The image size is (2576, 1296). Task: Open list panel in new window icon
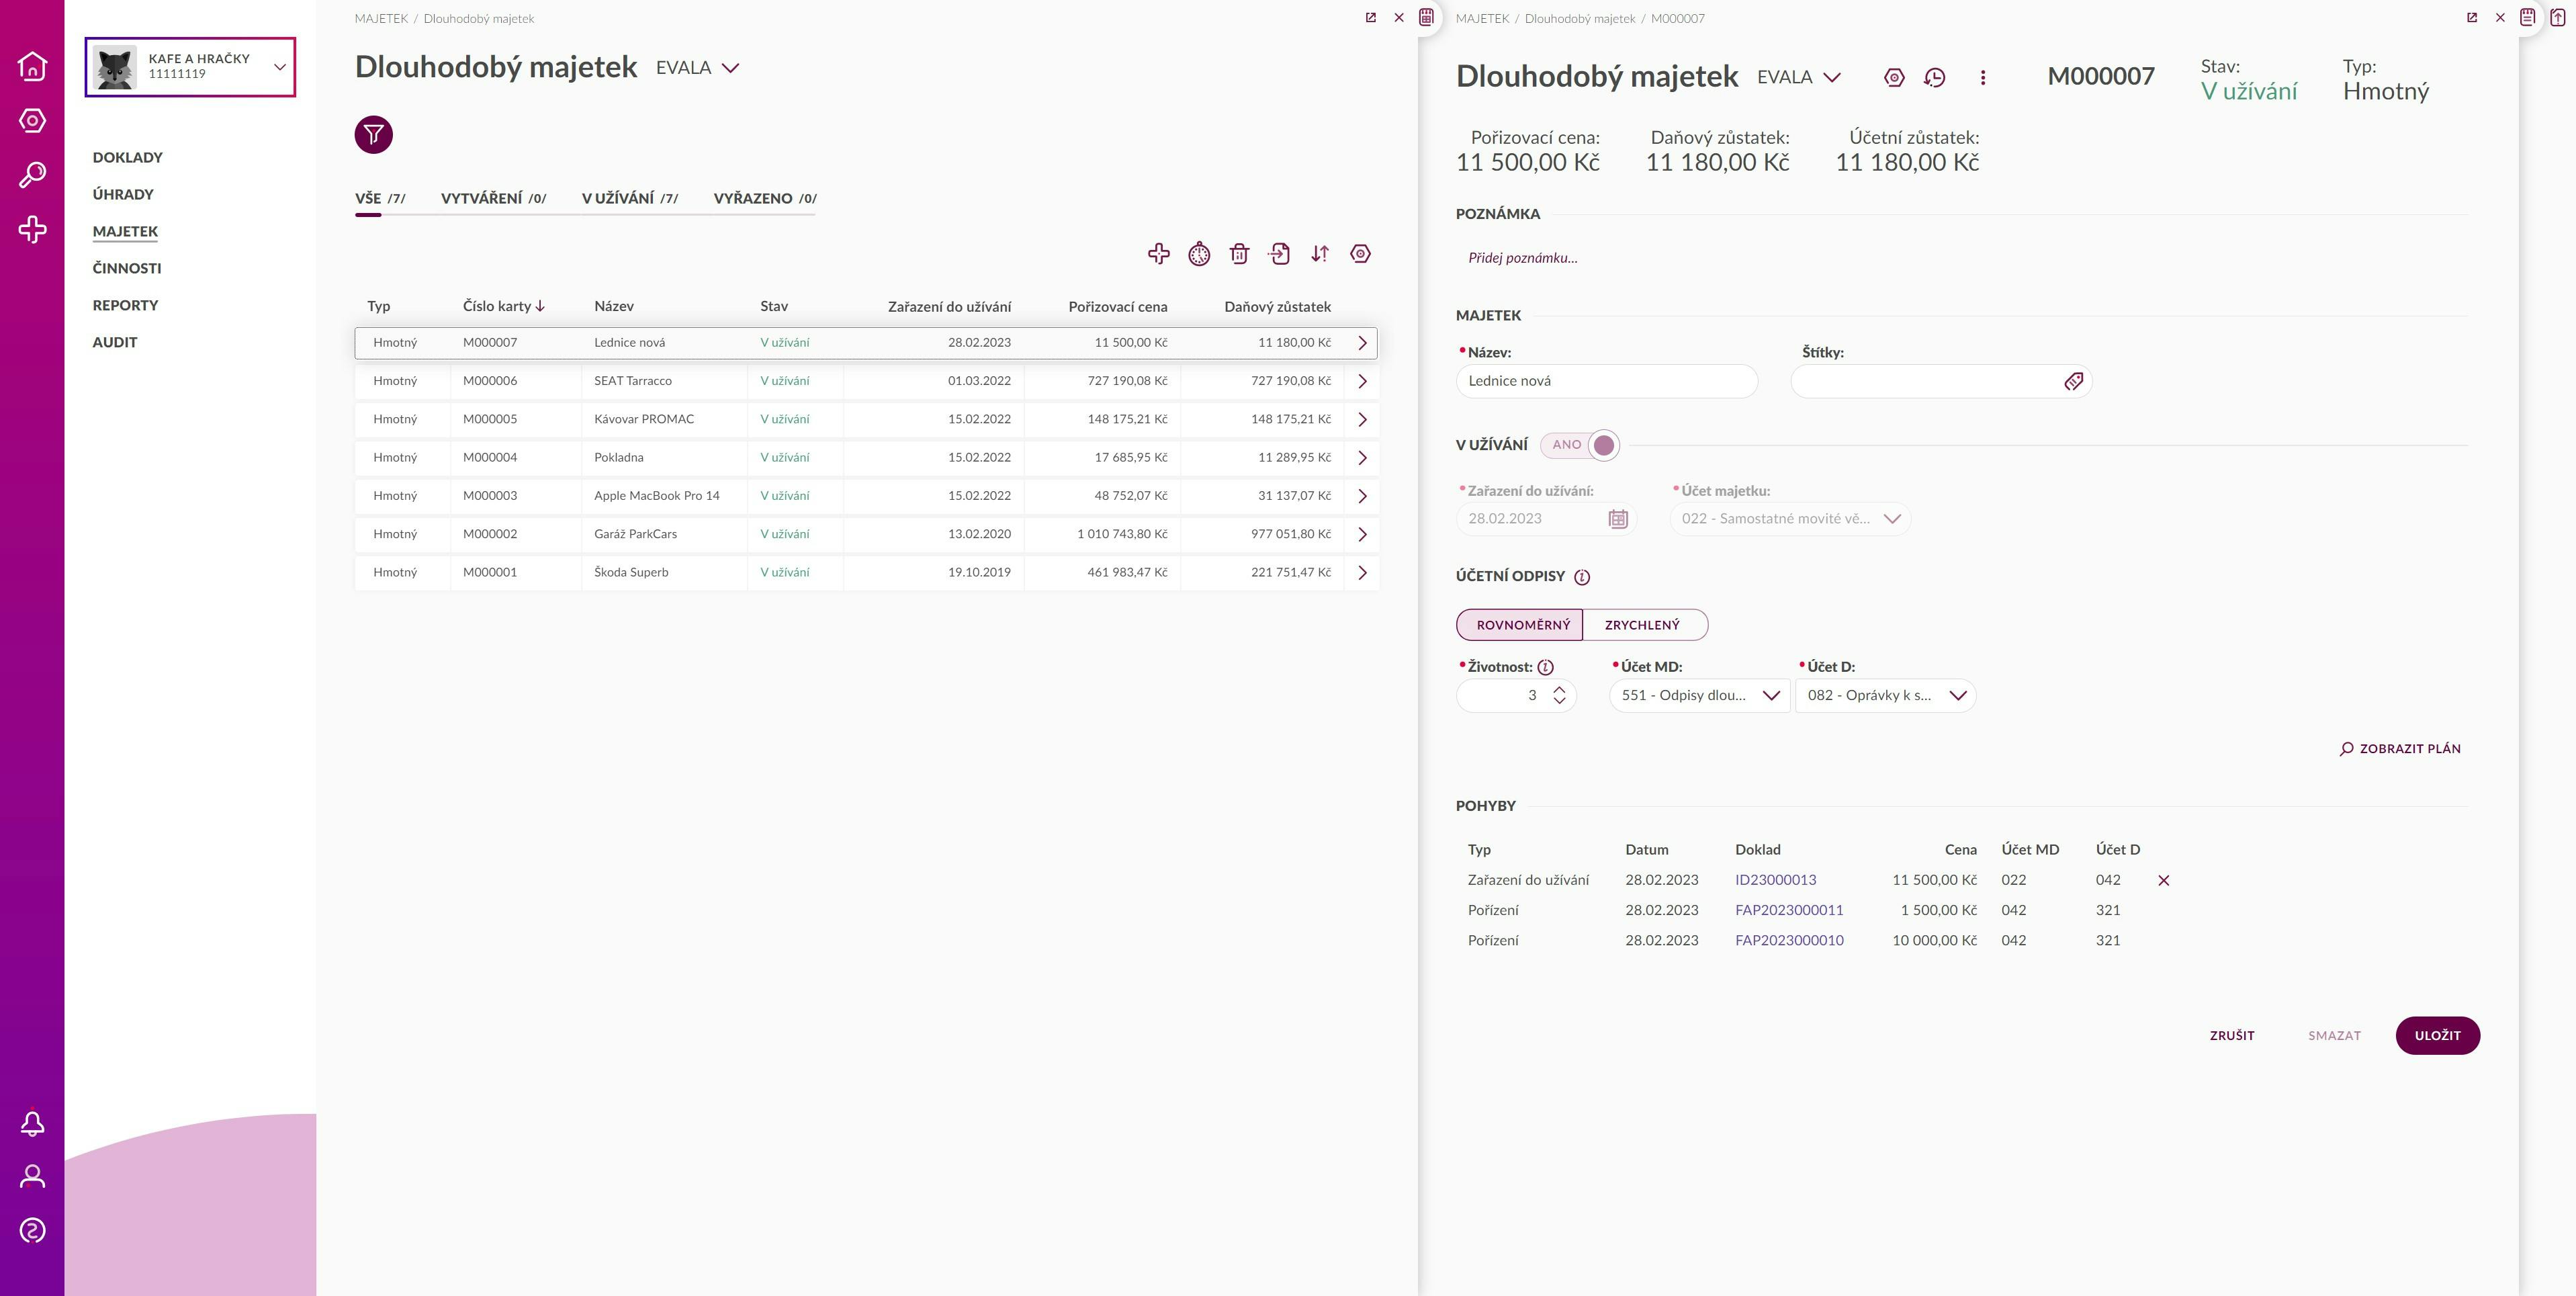[x=1371, y=18]
